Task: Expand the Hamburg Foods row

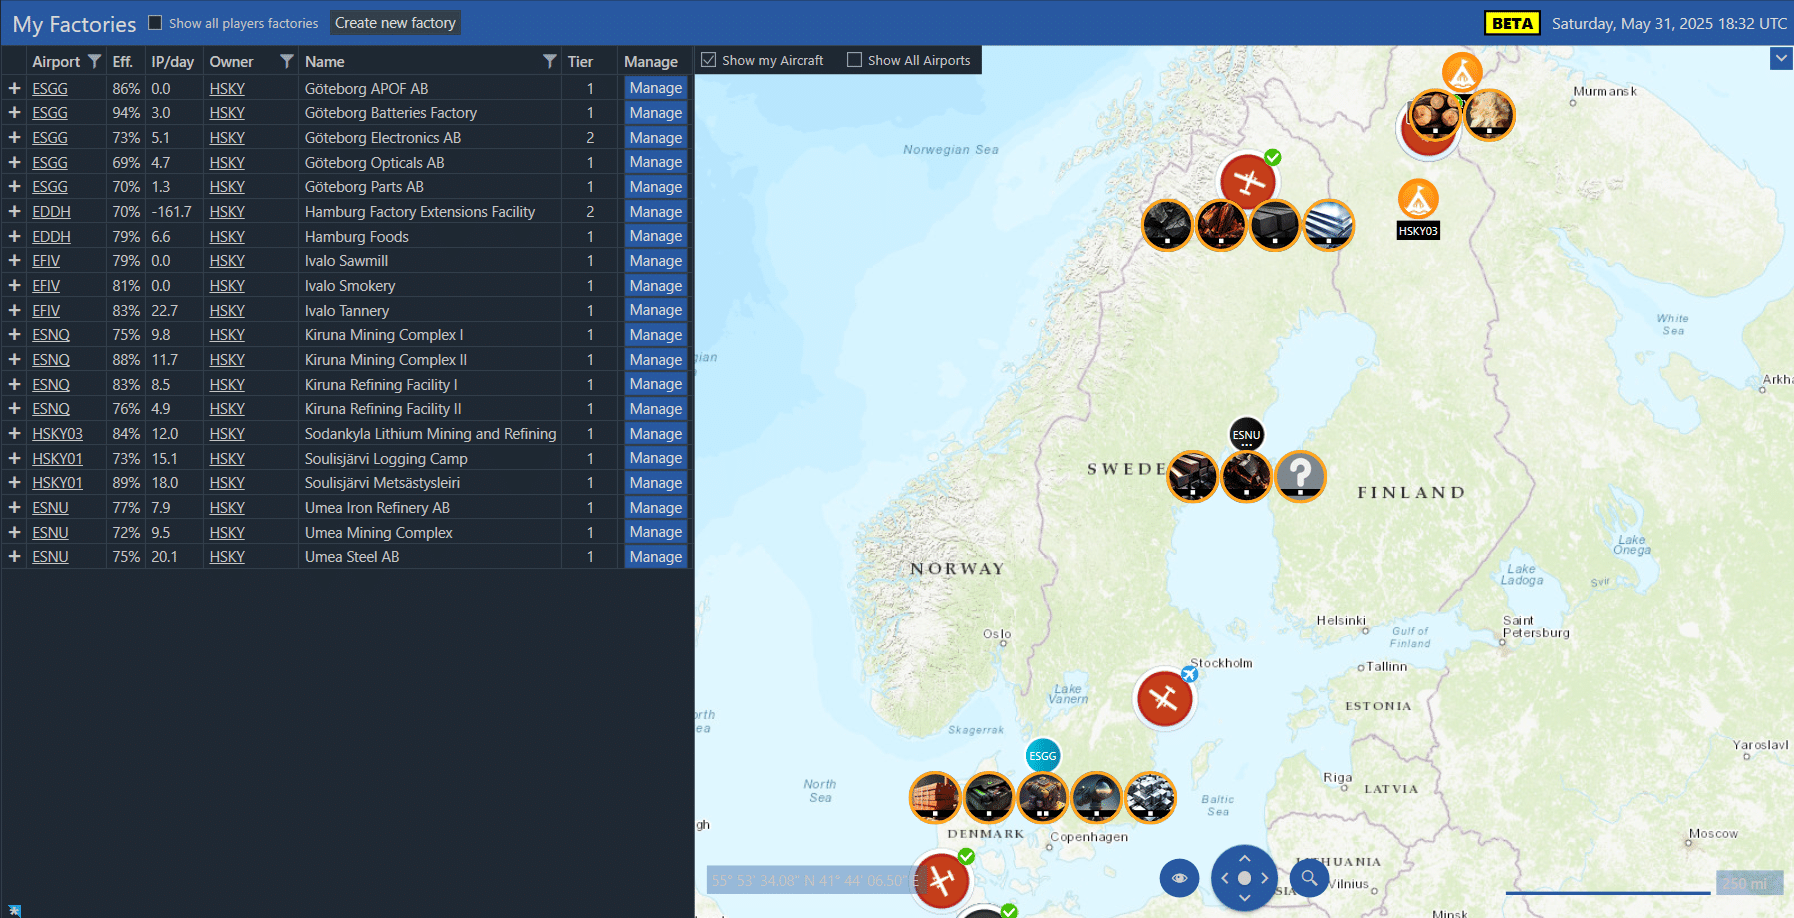Action: coord(14,236)
